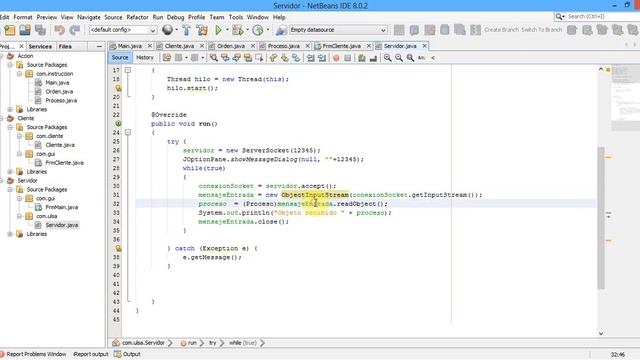Open the Files panel tab
This screenshot has height=360, width=640.
(65, 47)
